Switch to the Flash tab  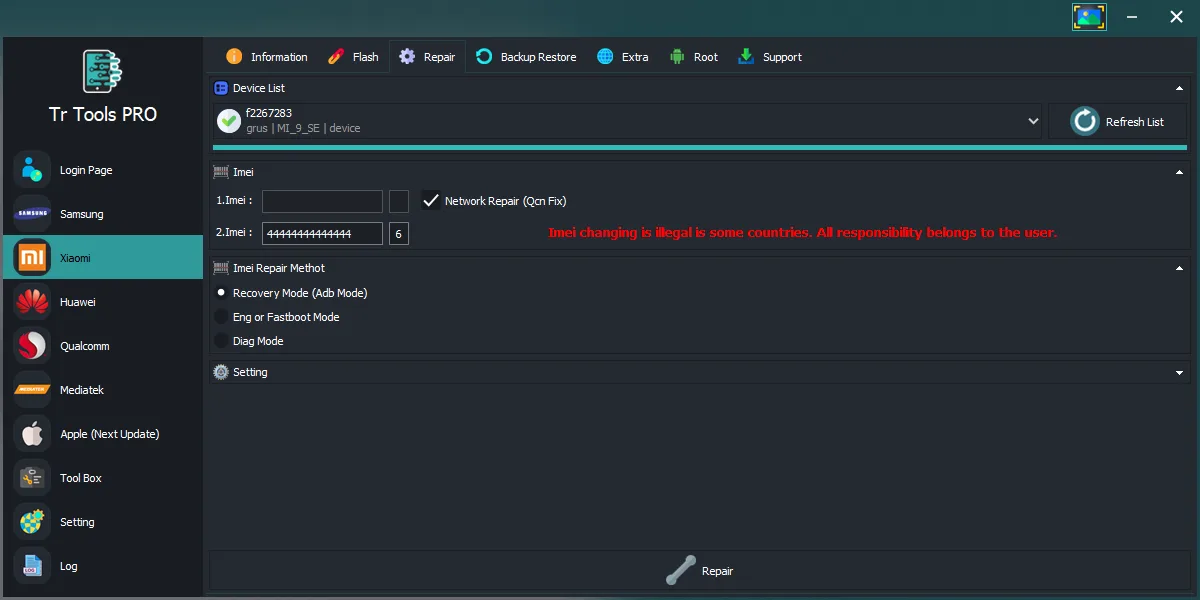(353, 57)
